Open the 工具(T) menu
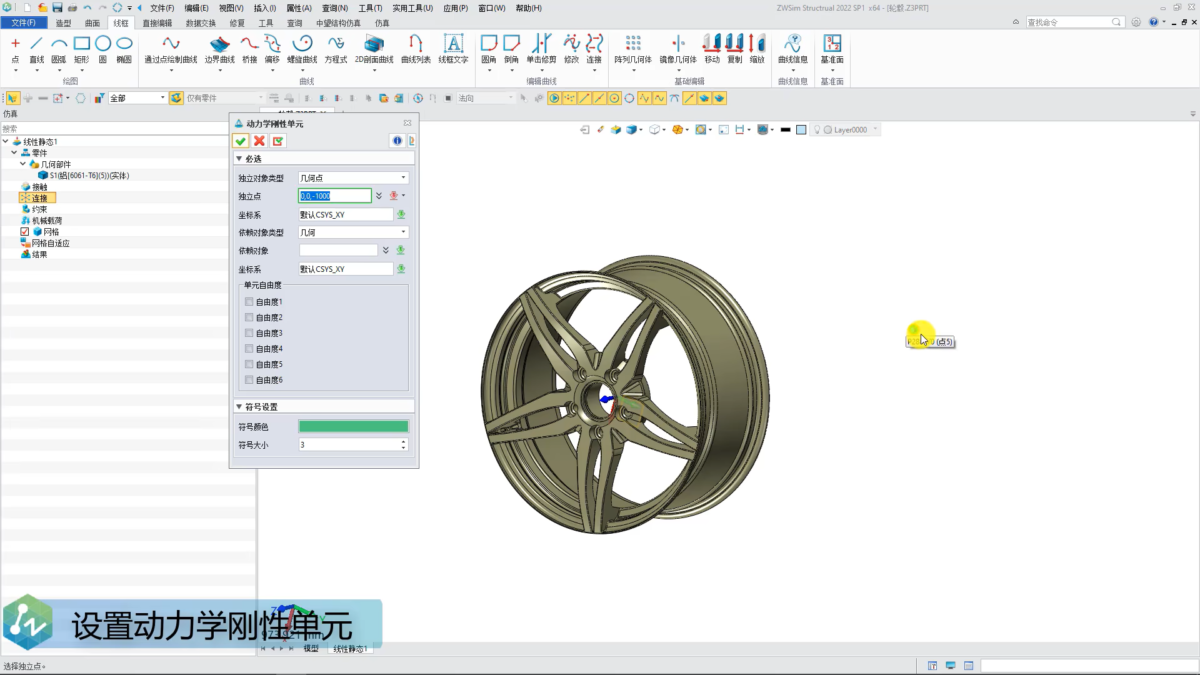The height and width of the screenshot is (675, 1200). (369, 8)
